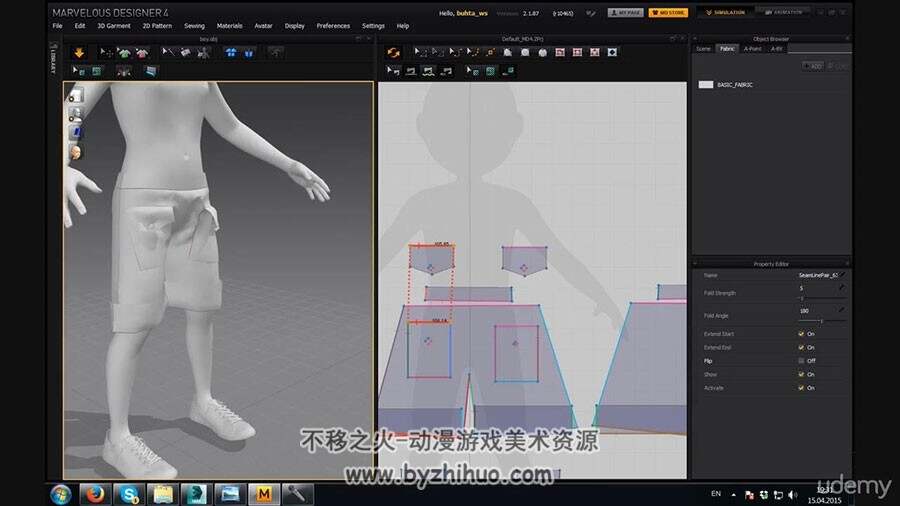Select the Free Sewing tool
Image resolution: width=900 pixels, height=506 pixels.
tap(428, 71)
